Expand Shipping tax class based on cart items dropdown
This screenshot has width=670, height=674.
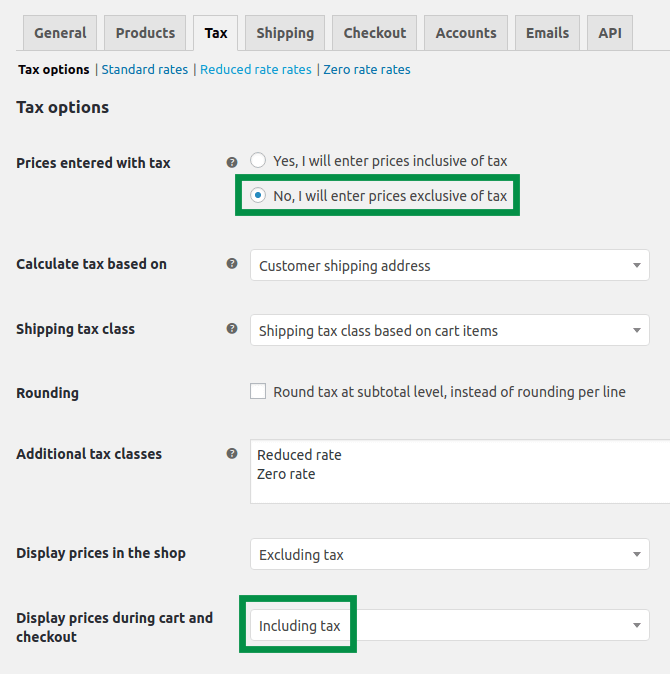450,330
